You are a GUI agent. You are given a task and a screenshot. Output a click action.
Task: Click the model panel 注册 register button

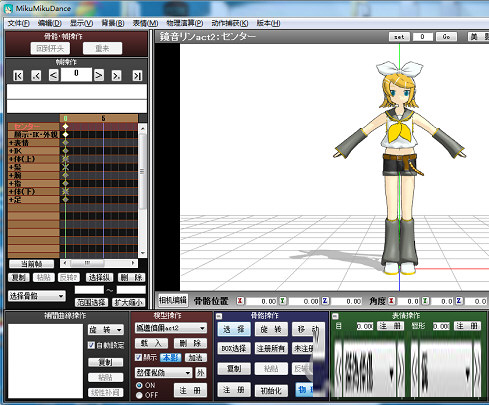click(190, 390)
